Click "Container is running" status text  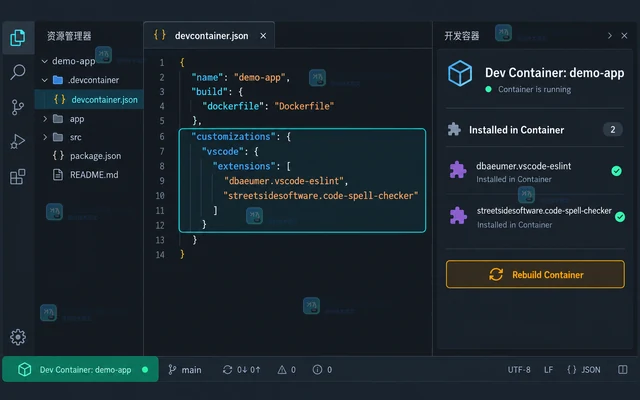(x=534, y=89)
